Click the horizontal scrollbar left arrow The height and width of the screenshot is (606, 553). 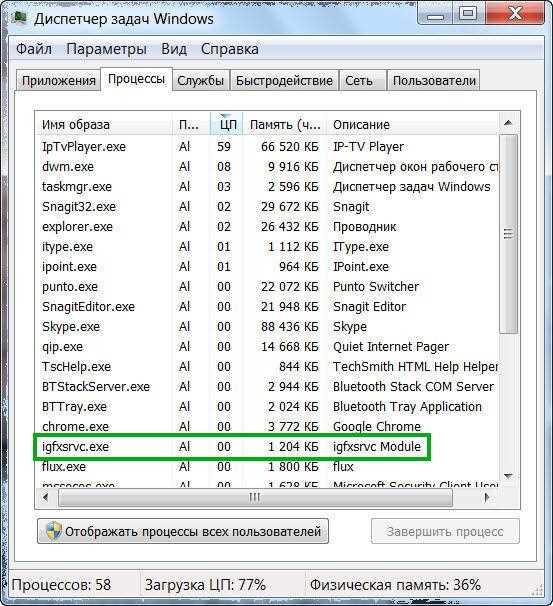(x=46, y=497)
